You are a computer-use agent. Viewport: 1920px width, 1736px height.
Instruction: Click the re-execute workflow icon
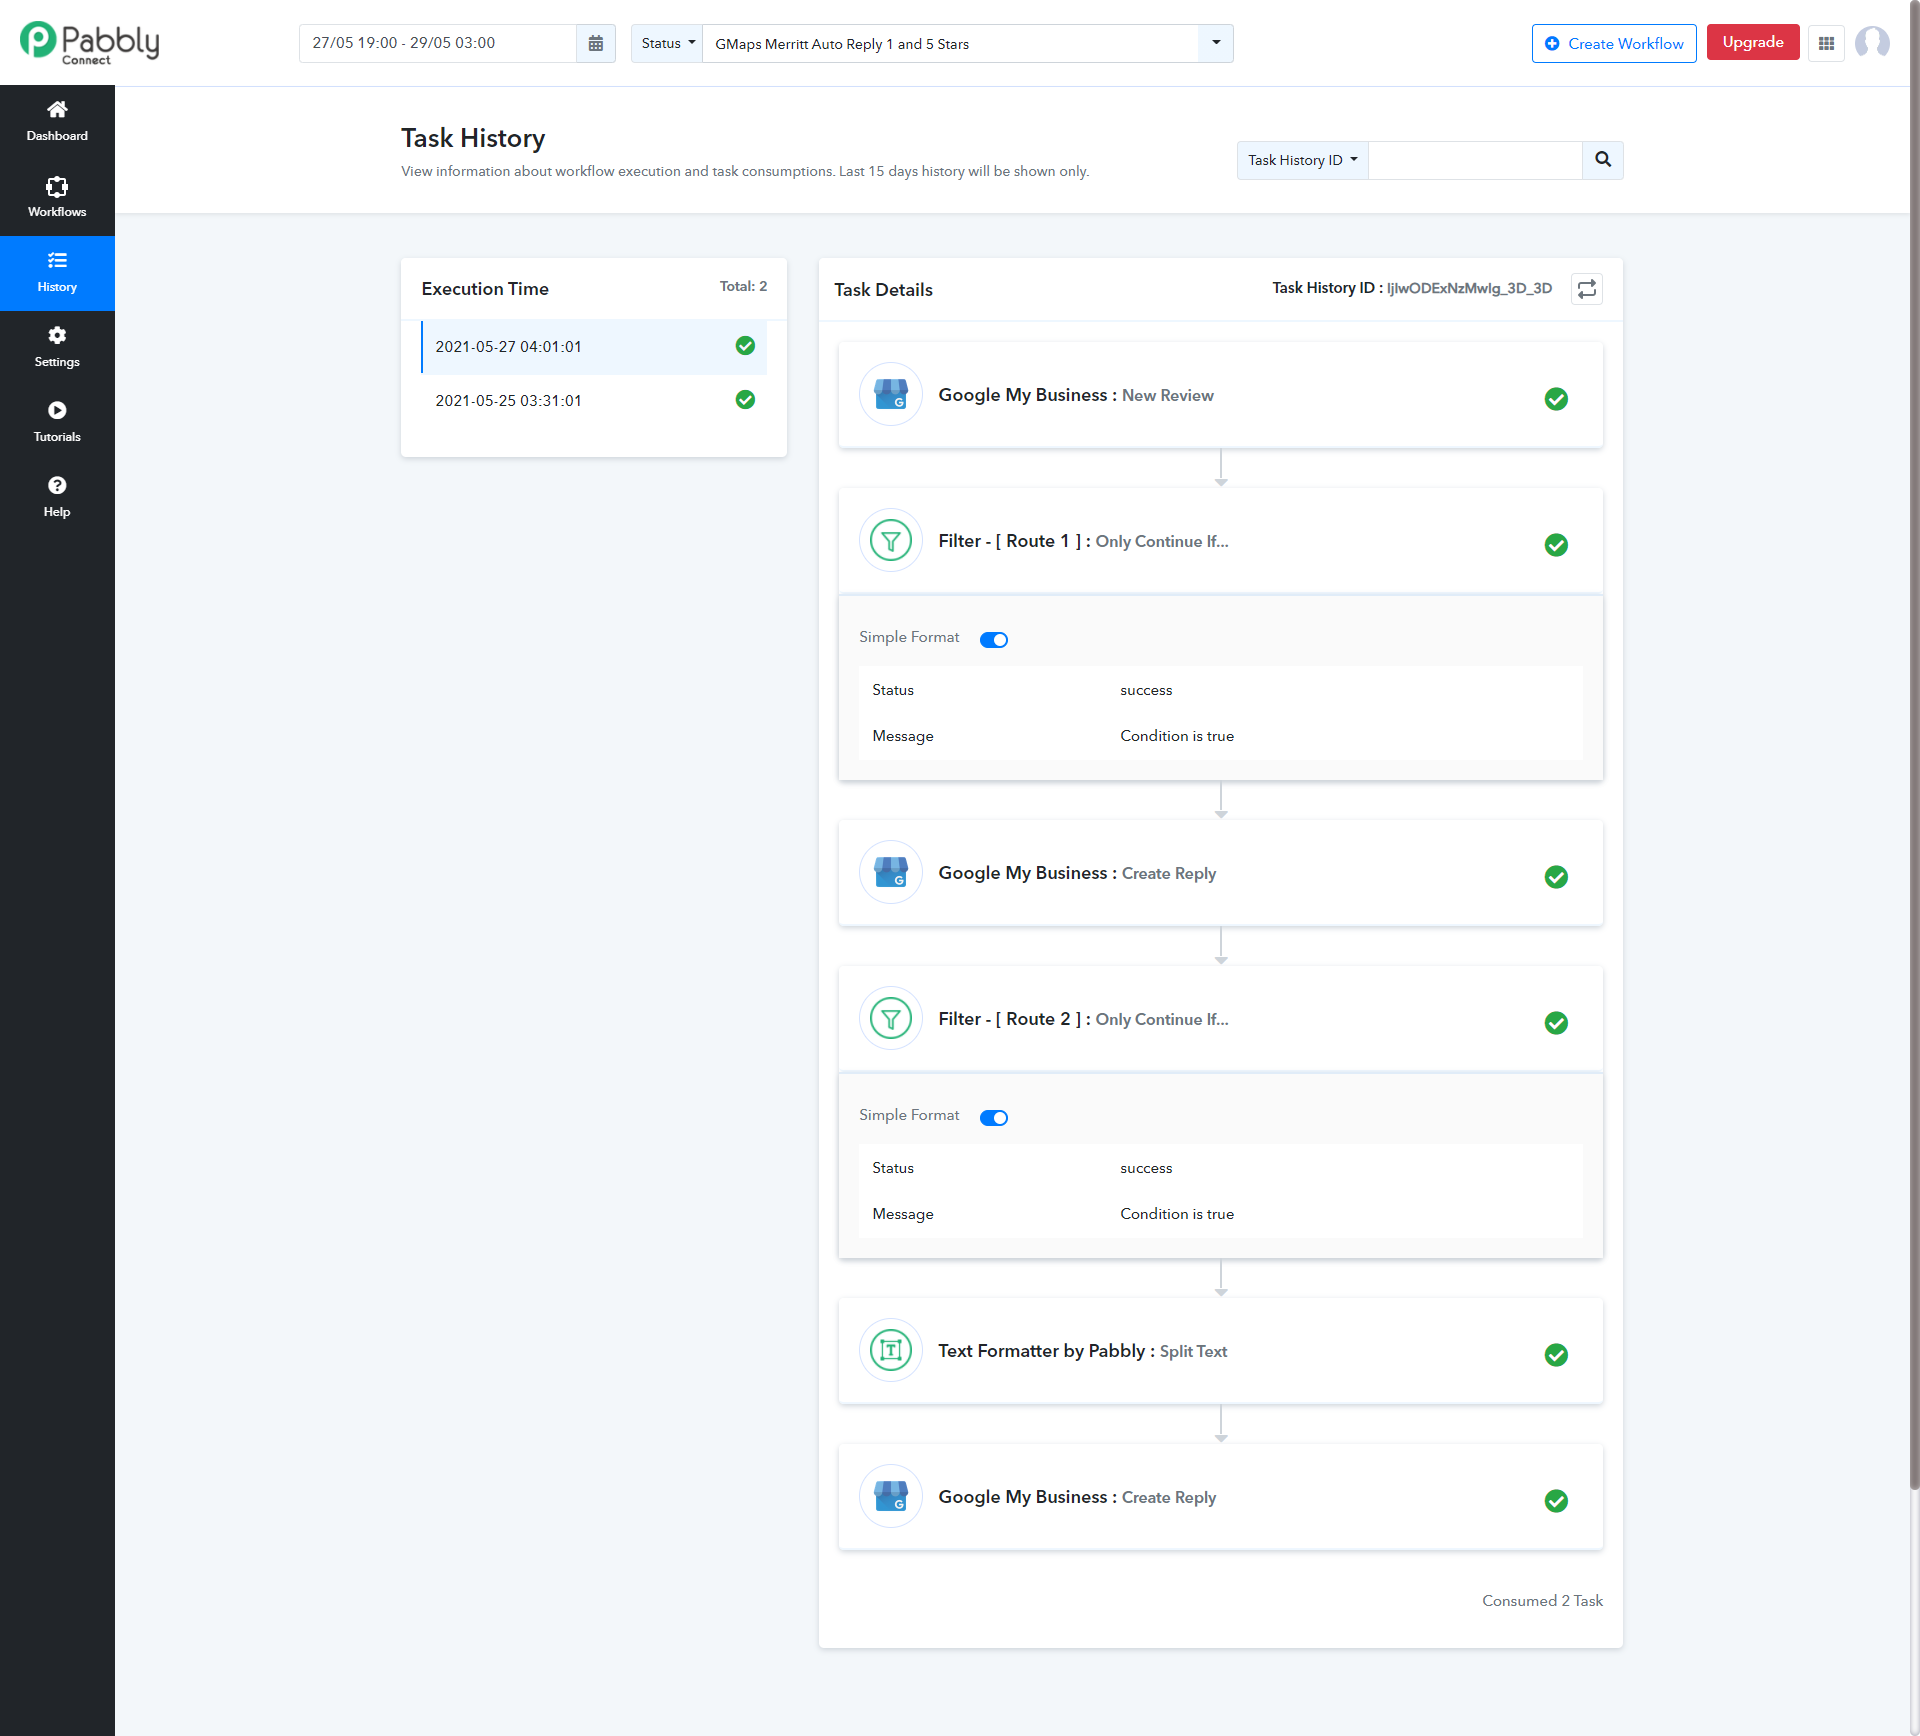[x=1587, y=289]
